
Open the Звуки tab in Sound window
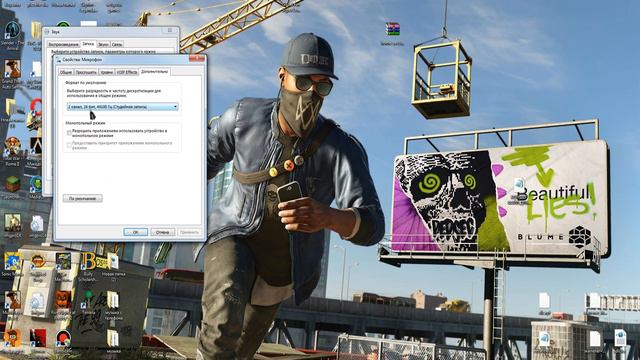103,44
